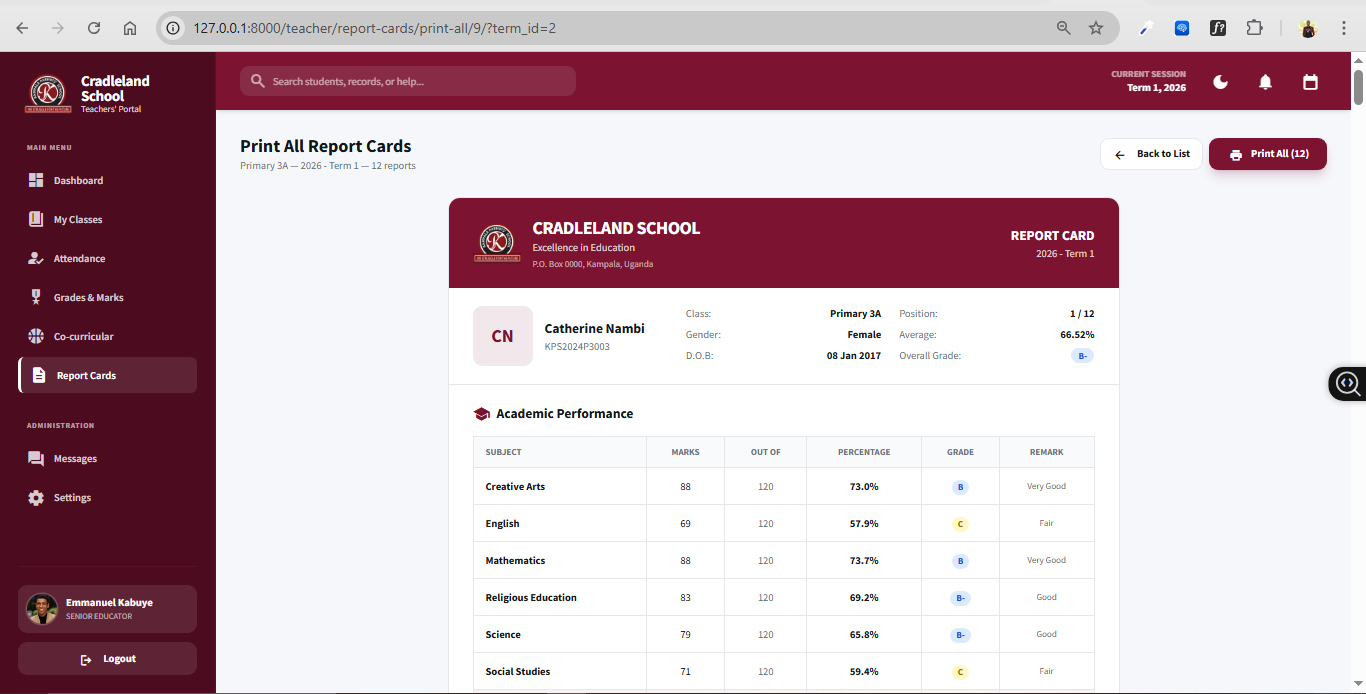The width and height of the screenshot is (1366, 694).
Task: Click the Dashboard sidebar icon
Action: (36, 181)
